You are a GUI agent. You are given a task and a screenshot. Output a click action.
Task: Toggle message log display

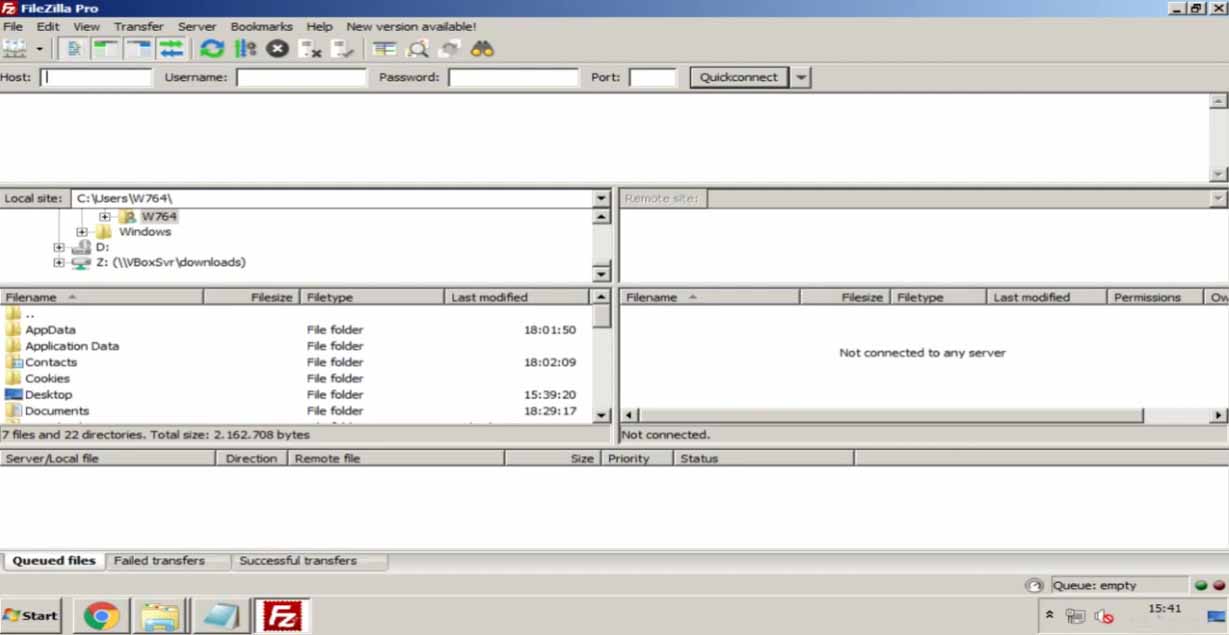(74, 48)
